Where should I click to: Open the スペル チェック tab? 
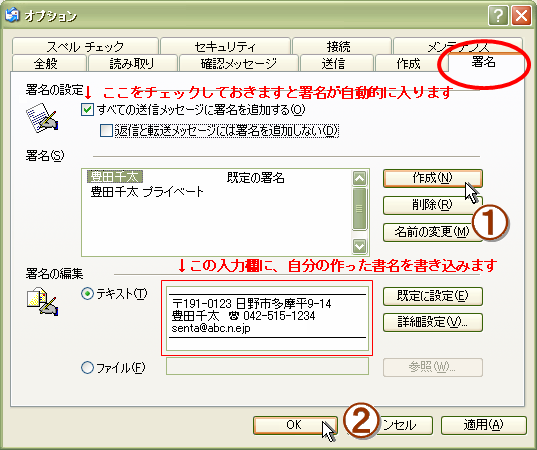[x=85, y=46]
